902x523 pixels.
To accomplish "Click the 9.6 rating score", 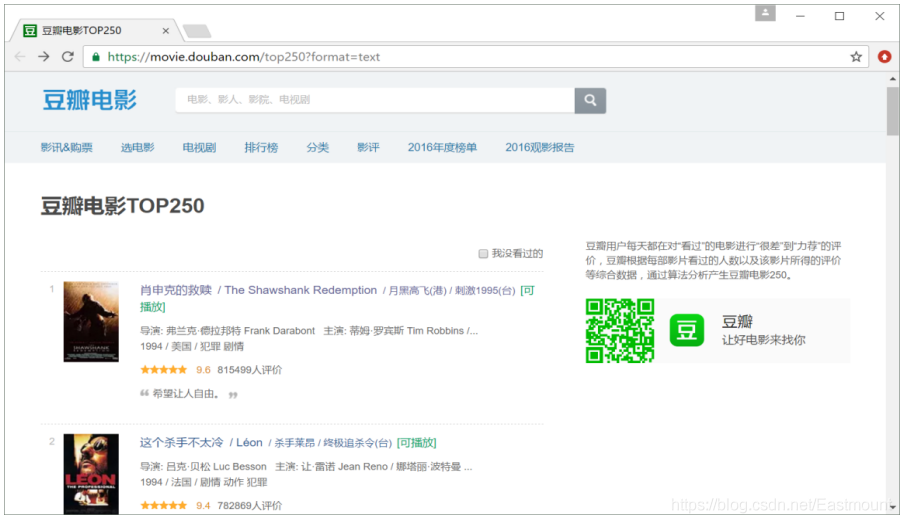I will point(203,370).
